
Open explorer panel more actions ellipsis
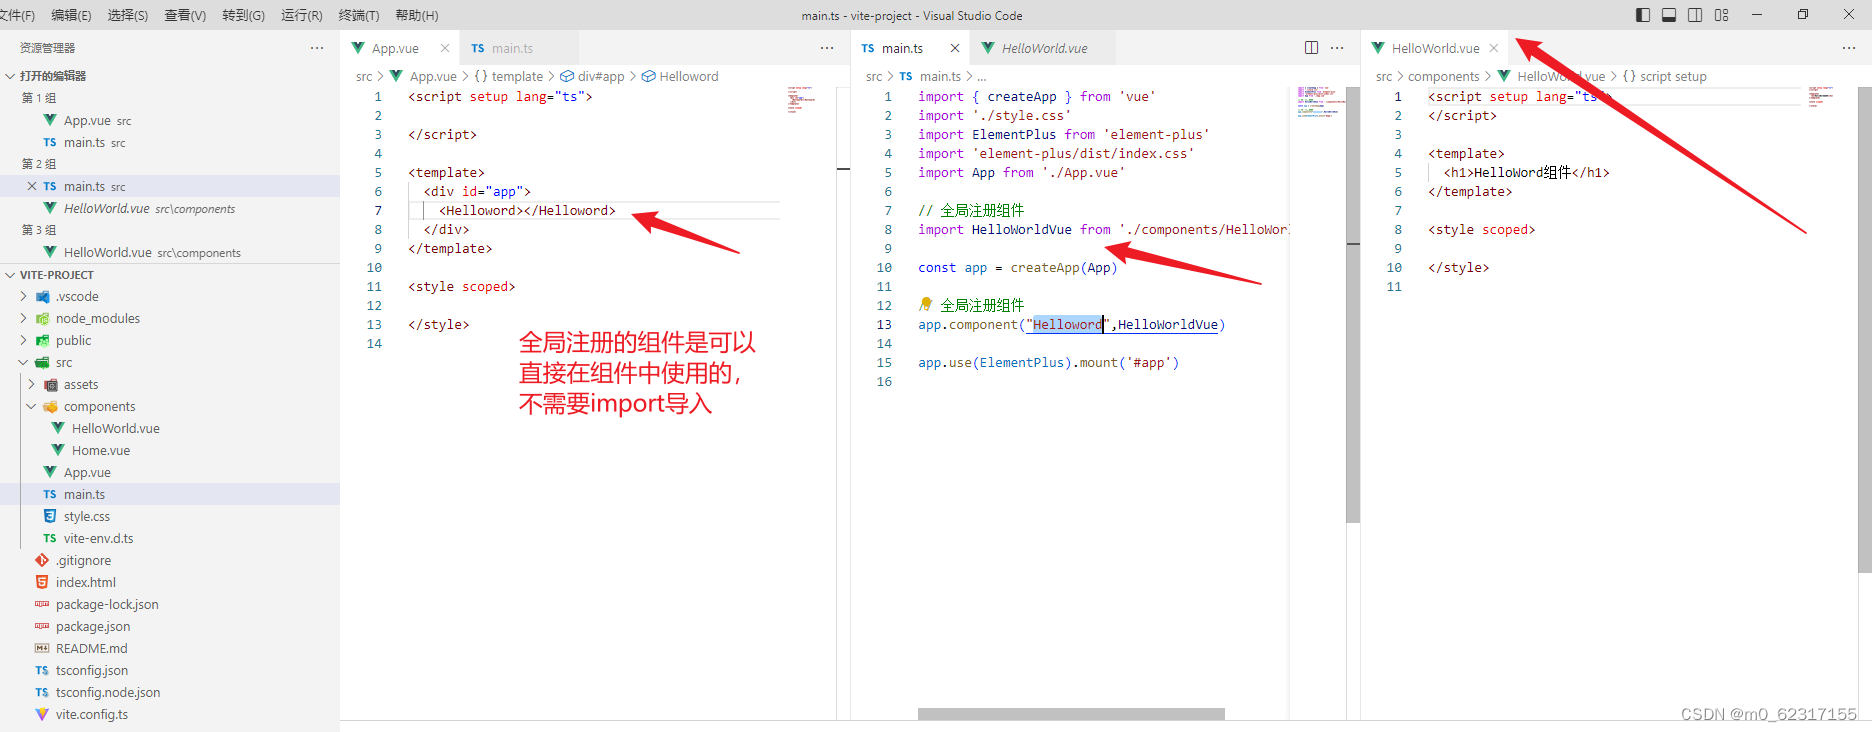point(317,48)
